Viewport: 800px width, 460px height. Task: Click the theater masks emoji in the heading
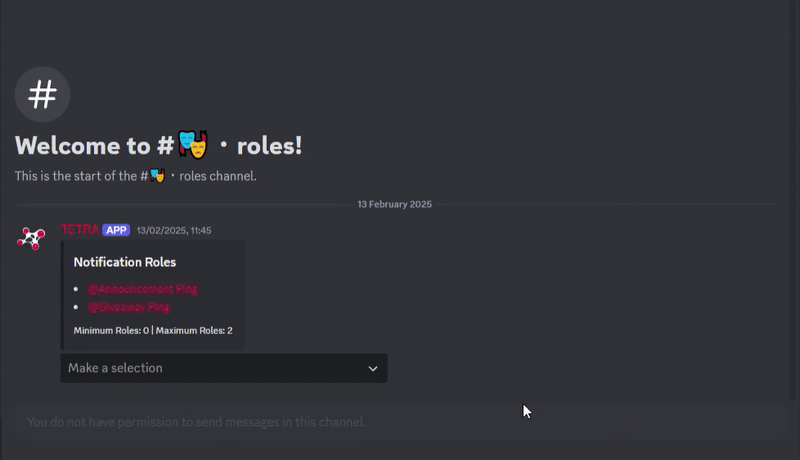(x=193, y=145)
